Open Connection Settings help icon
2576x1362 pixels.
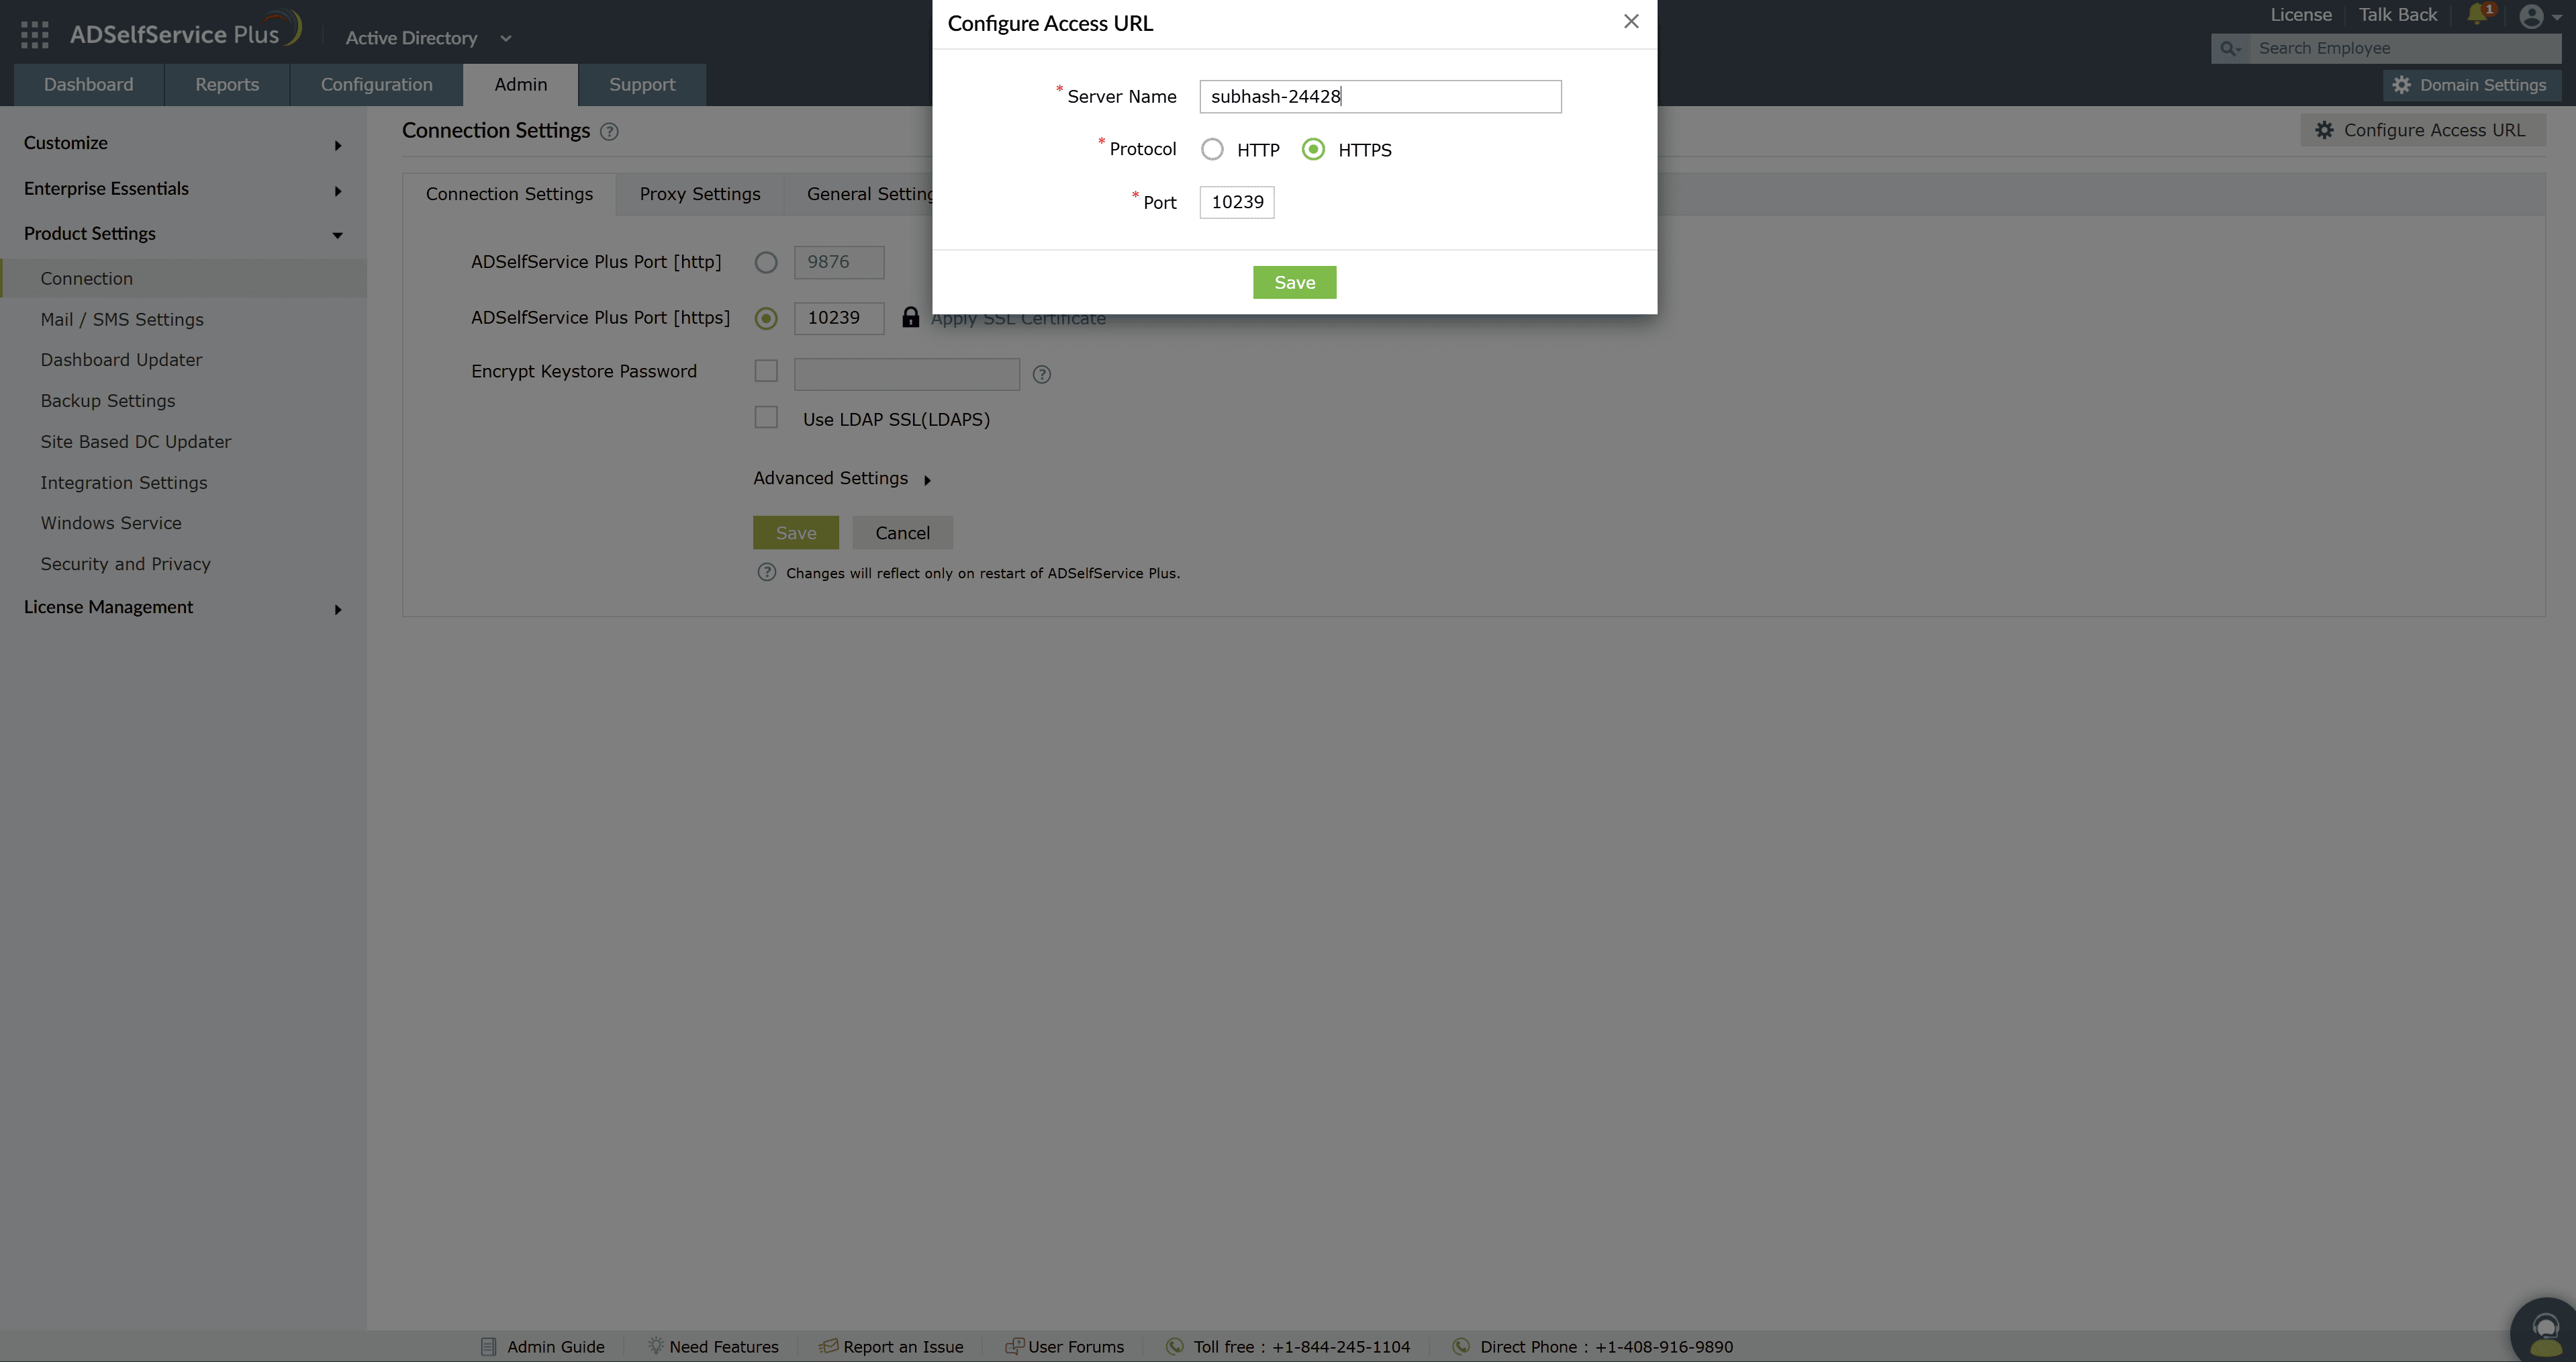tap(609, 132)
